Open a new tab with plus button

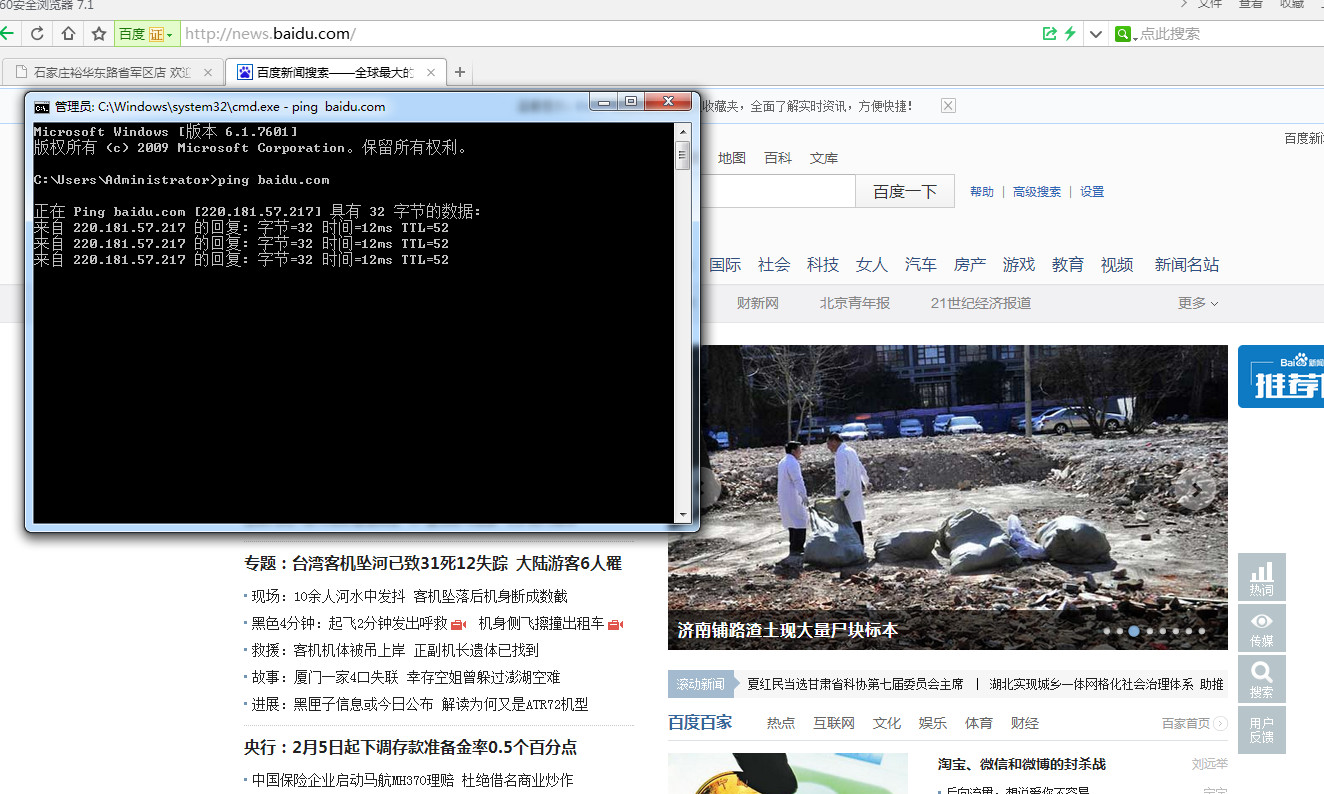460,72
